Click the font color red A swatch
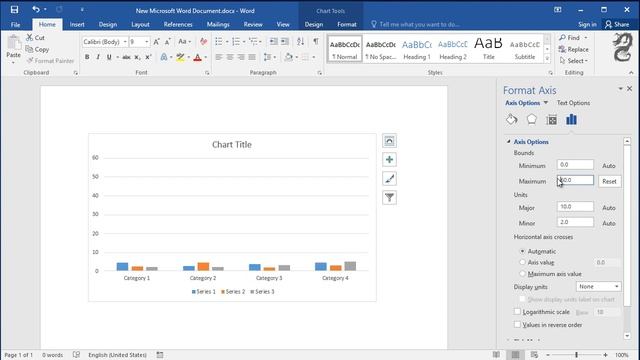This screenshot has height=360, width=640. tap(198, 57)
